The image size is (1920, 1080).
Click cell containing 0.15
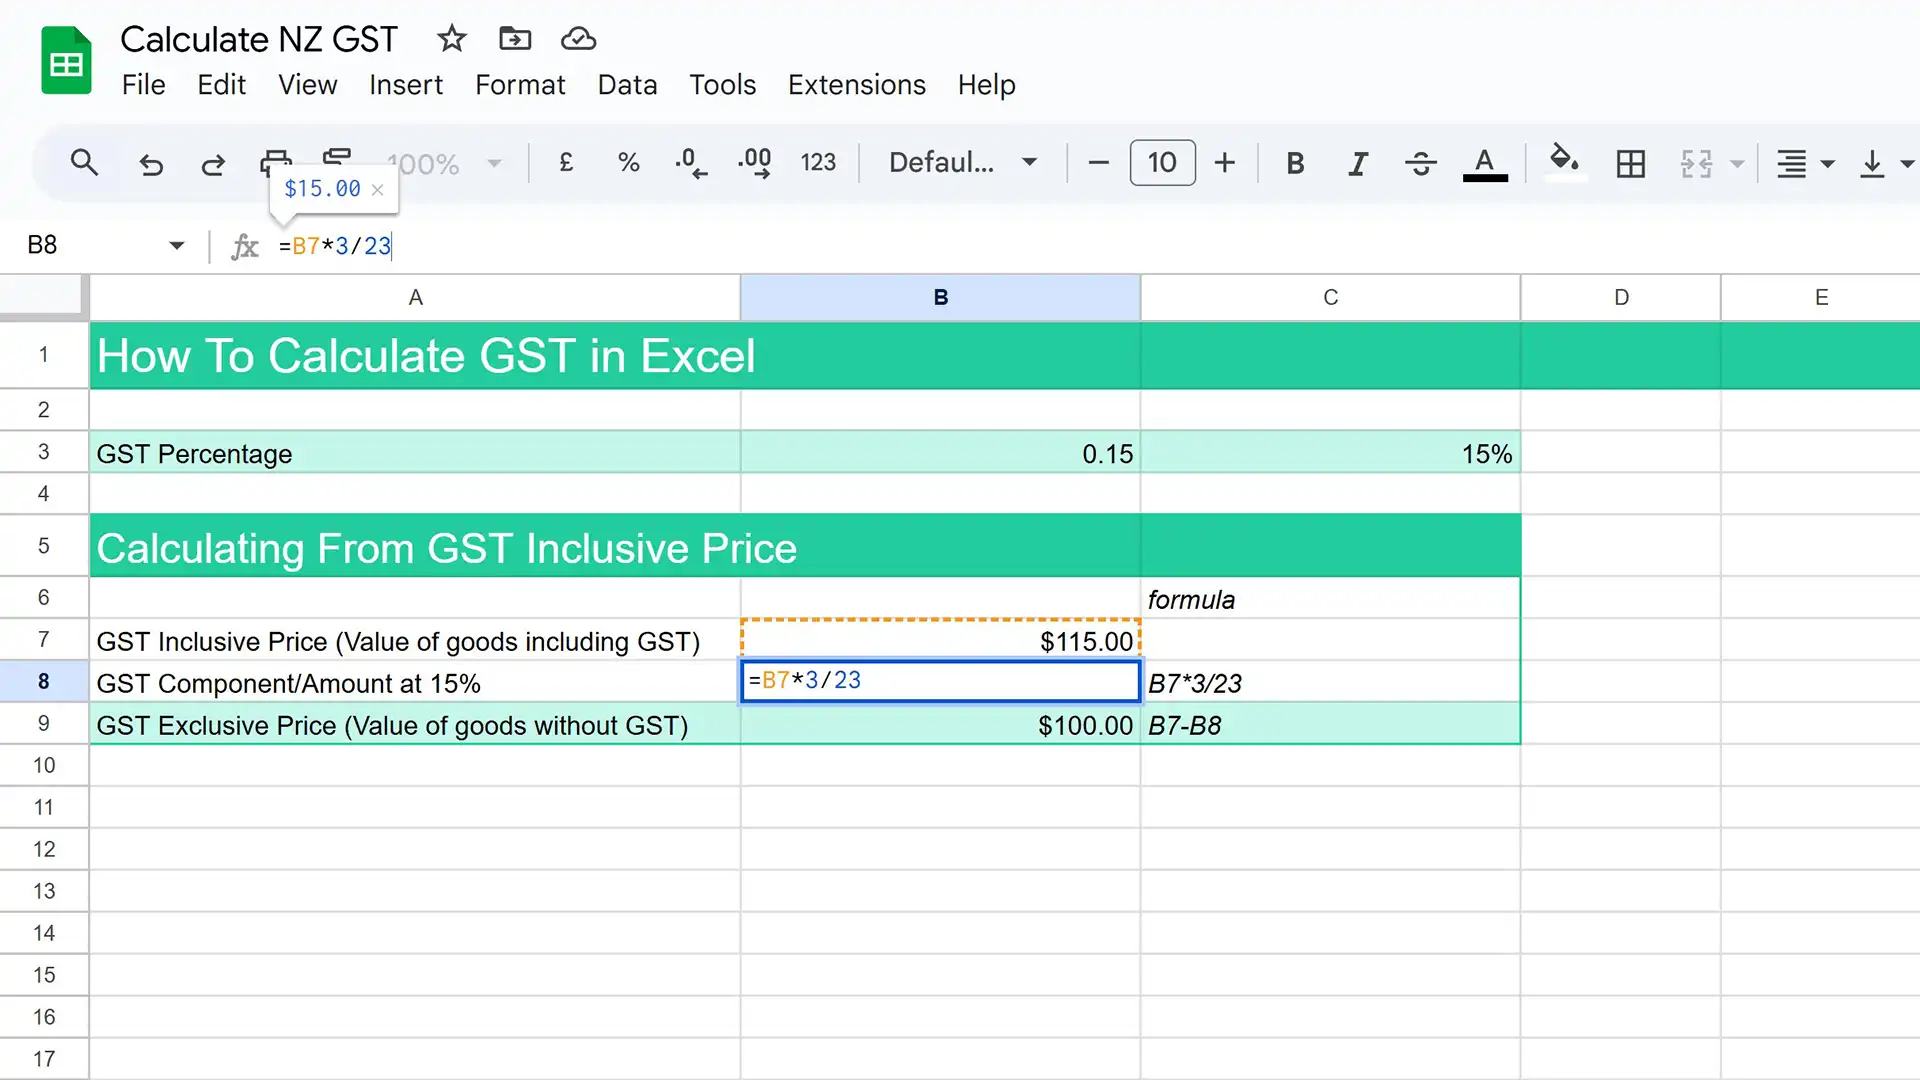(x=940, y=452)
